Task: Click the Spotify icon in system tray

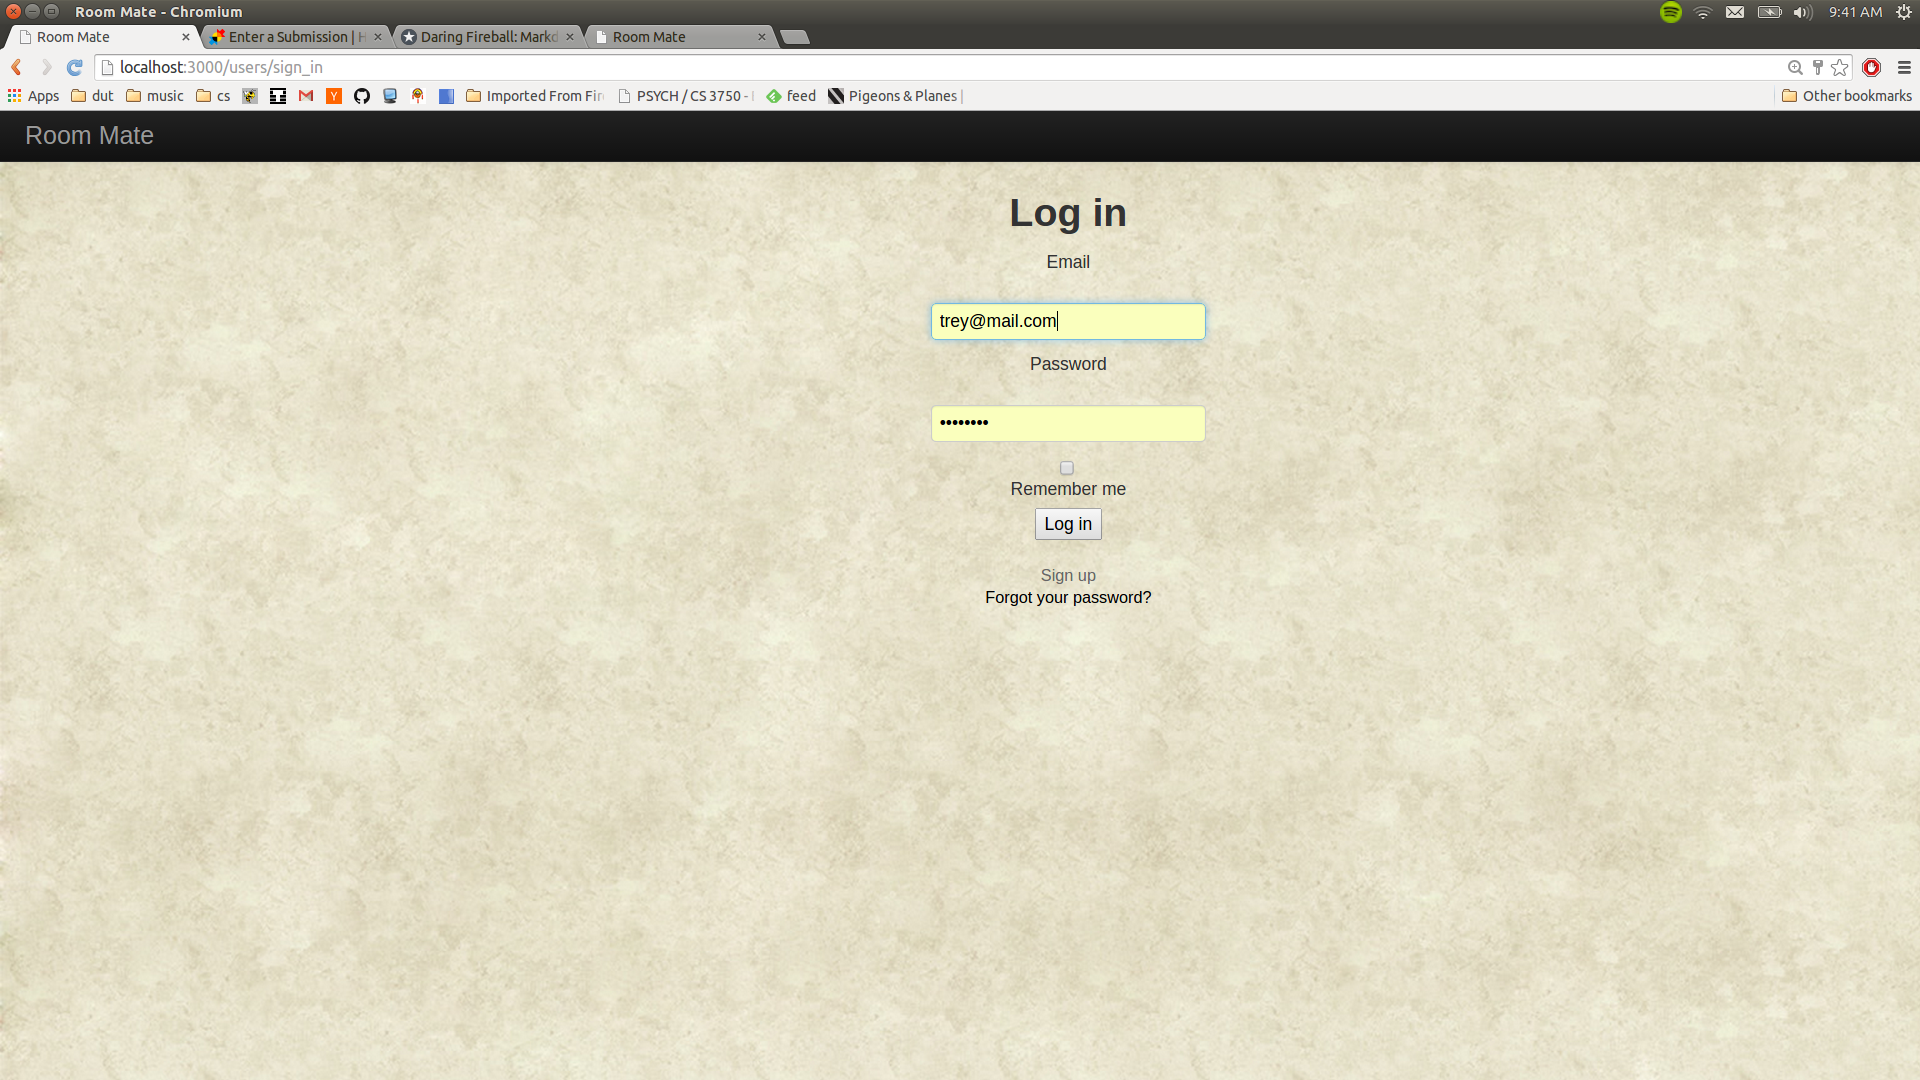Action: point(1671,12)
